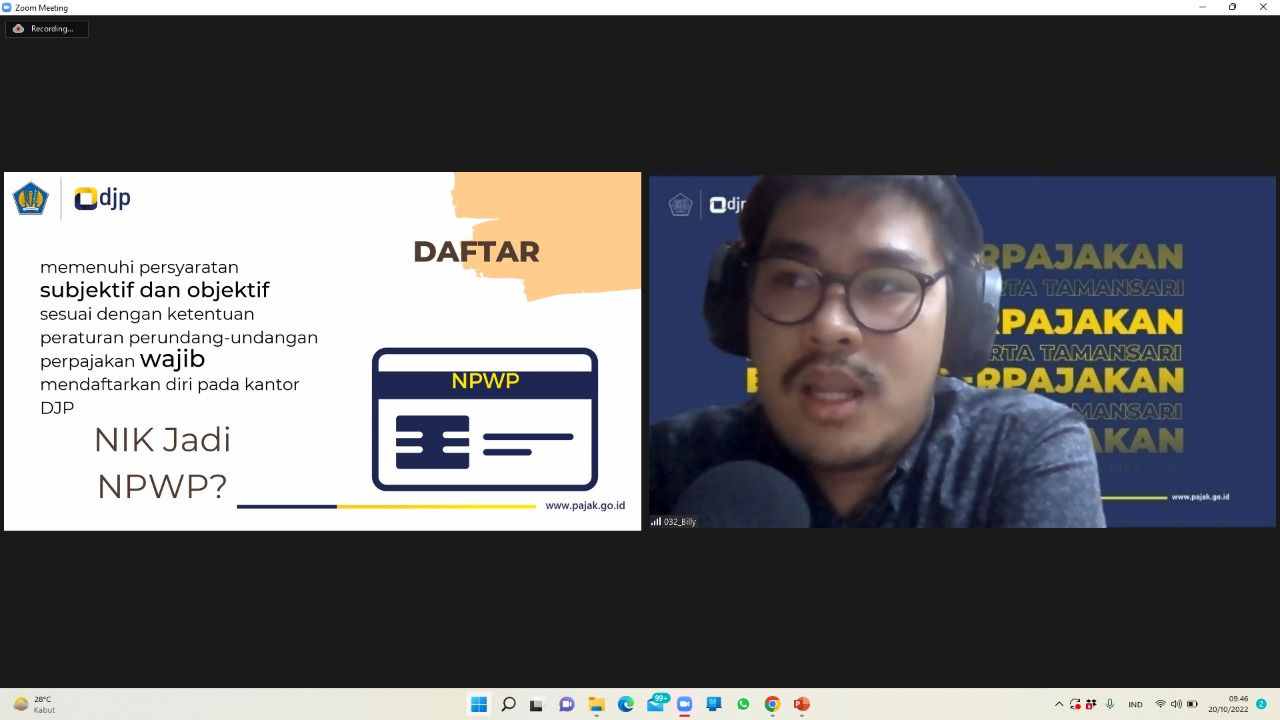Switch to Google Chrome

(772, 704)
